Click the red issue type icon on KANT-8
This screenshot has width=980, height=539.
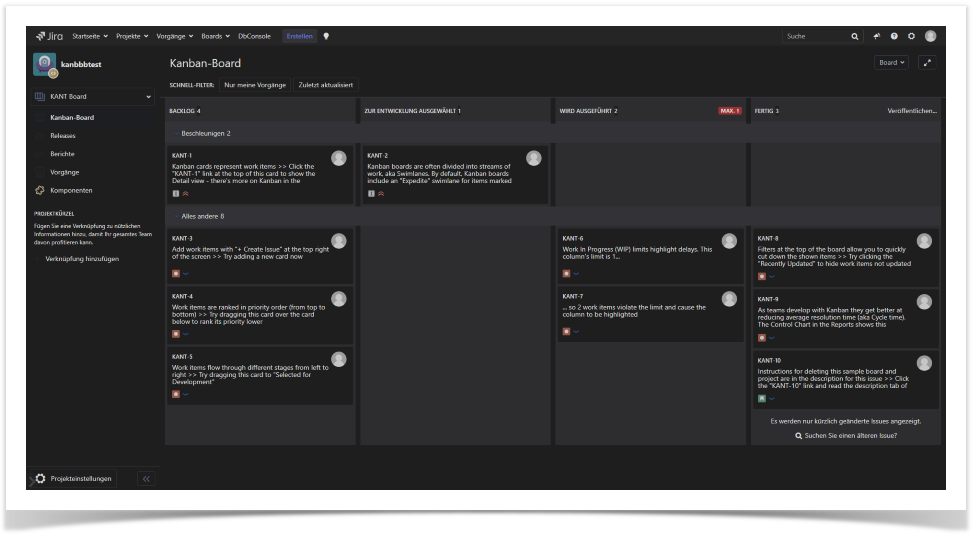click(x=762, y=276)
